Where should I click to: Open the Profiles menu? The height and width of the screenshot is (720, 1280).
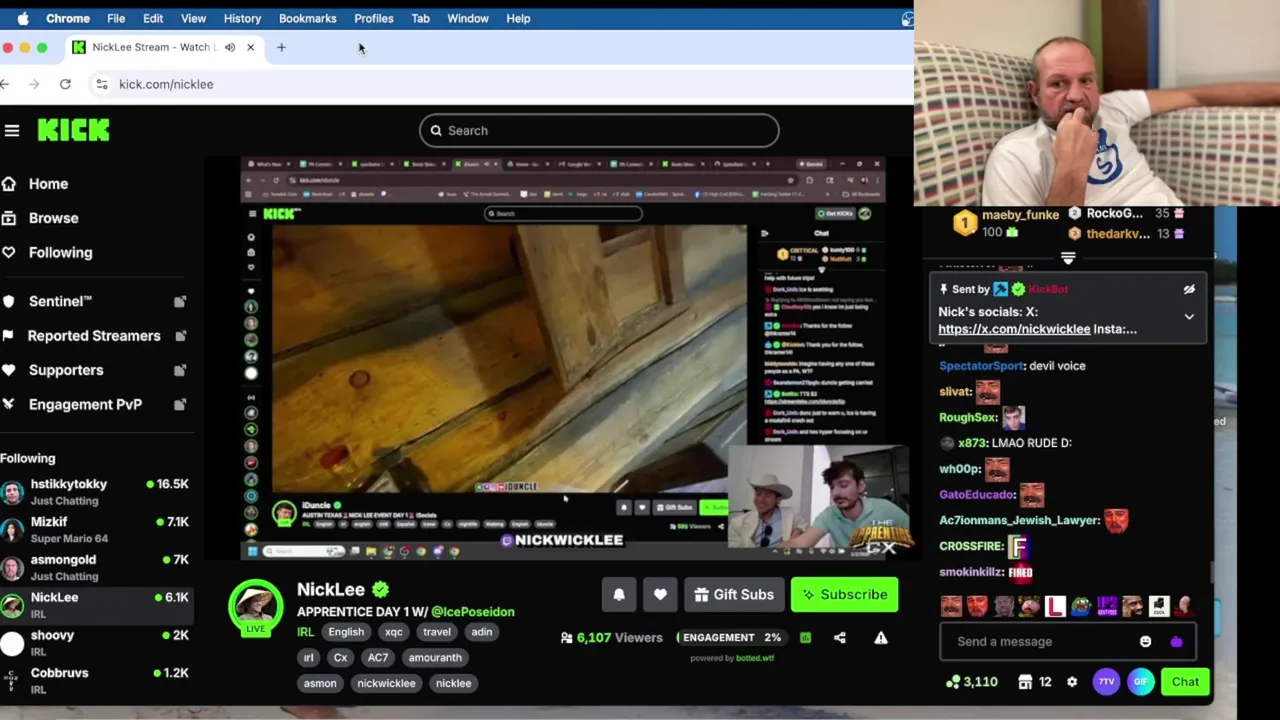(x=374, y=18)
